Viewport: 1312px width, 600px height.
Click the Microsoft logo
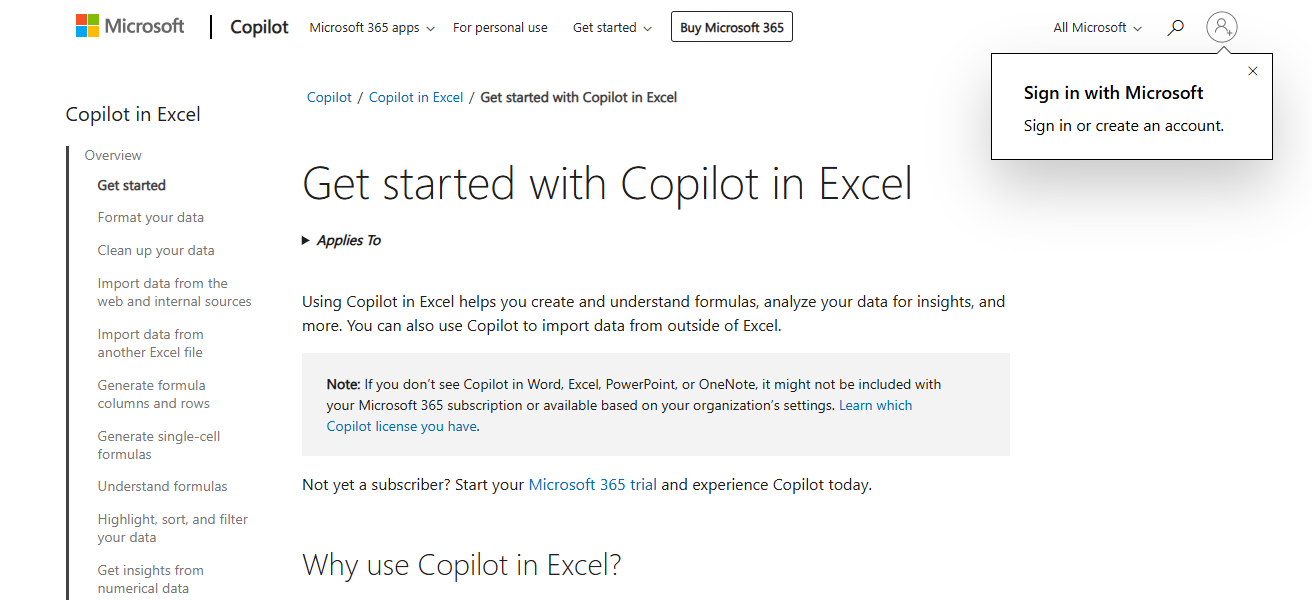pyautogui.click(x=129, y=25)
